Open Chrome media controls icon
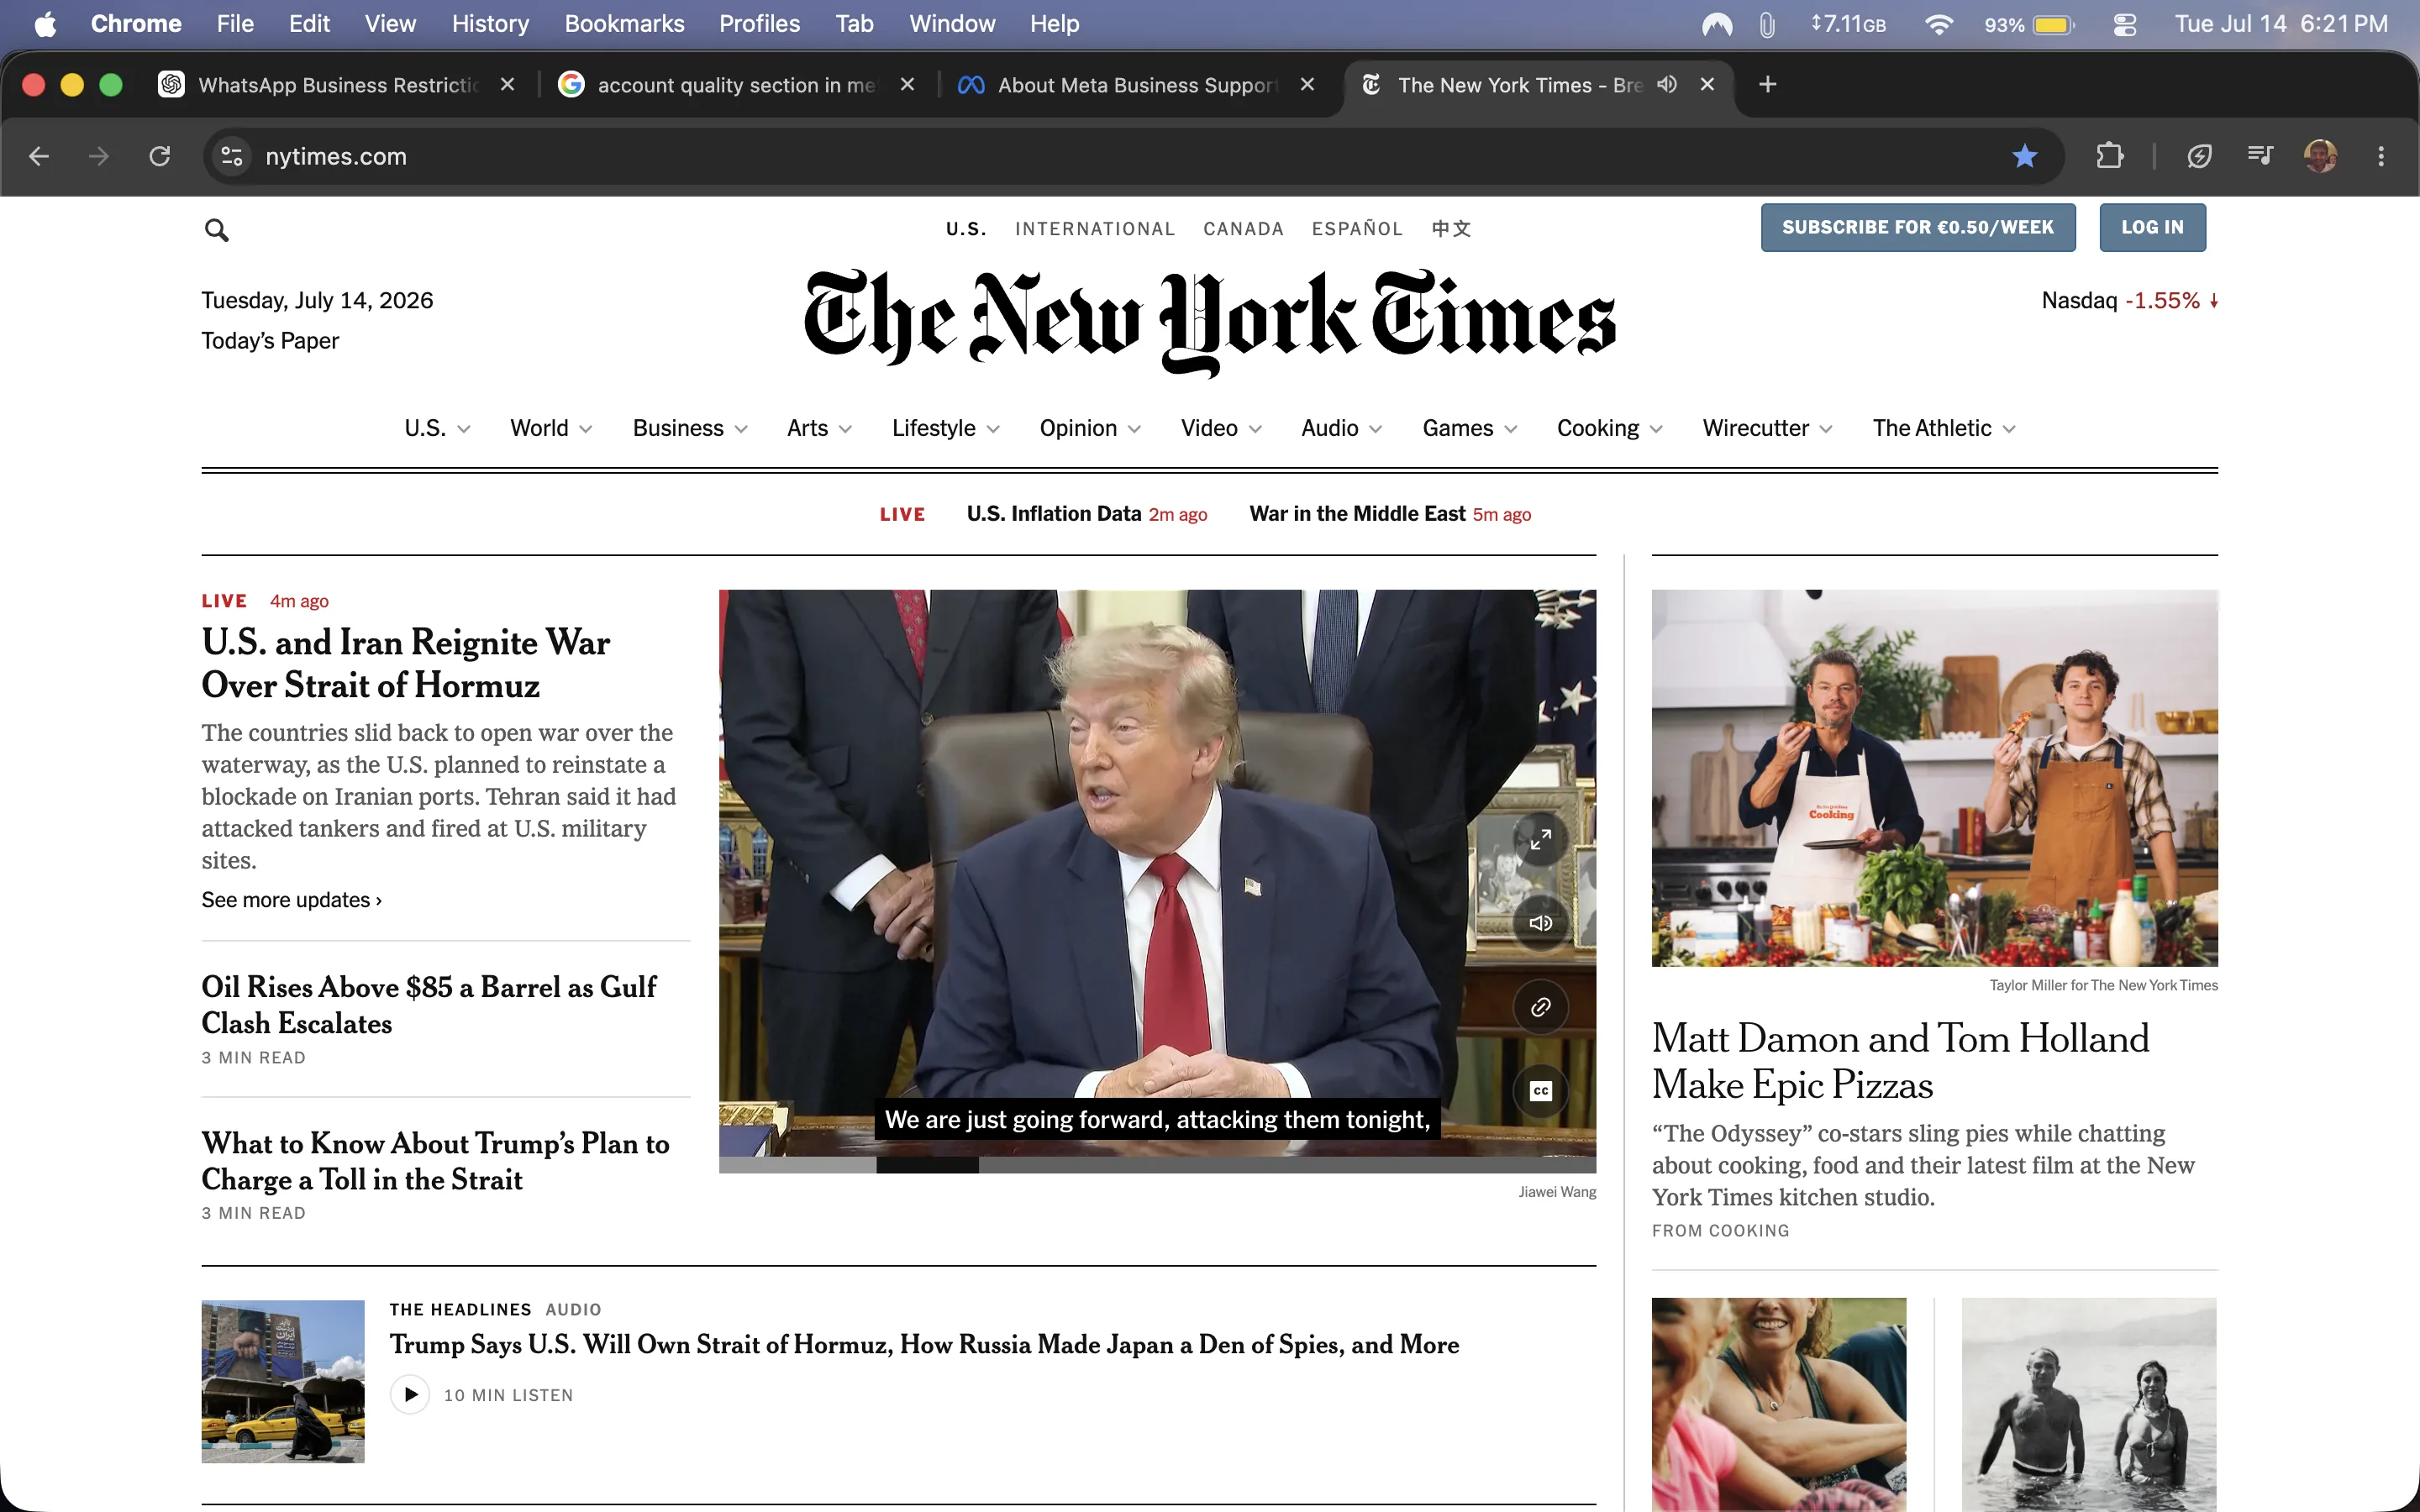Image resolution: width=2420 pixels, height=1512 pixels. (x=2260, y=156)
